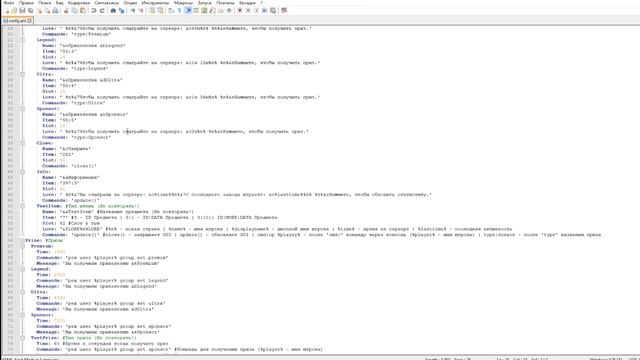Click the Replace toolbar icon
Image resolution: width=640 pixels, height=360 pixels.
click(122, 10)
